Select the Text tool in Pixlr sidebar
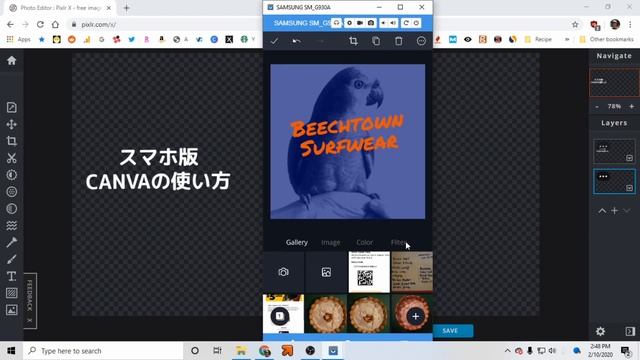Image resolution: width=640 pixels, height=360 pixels. [11, 276]
